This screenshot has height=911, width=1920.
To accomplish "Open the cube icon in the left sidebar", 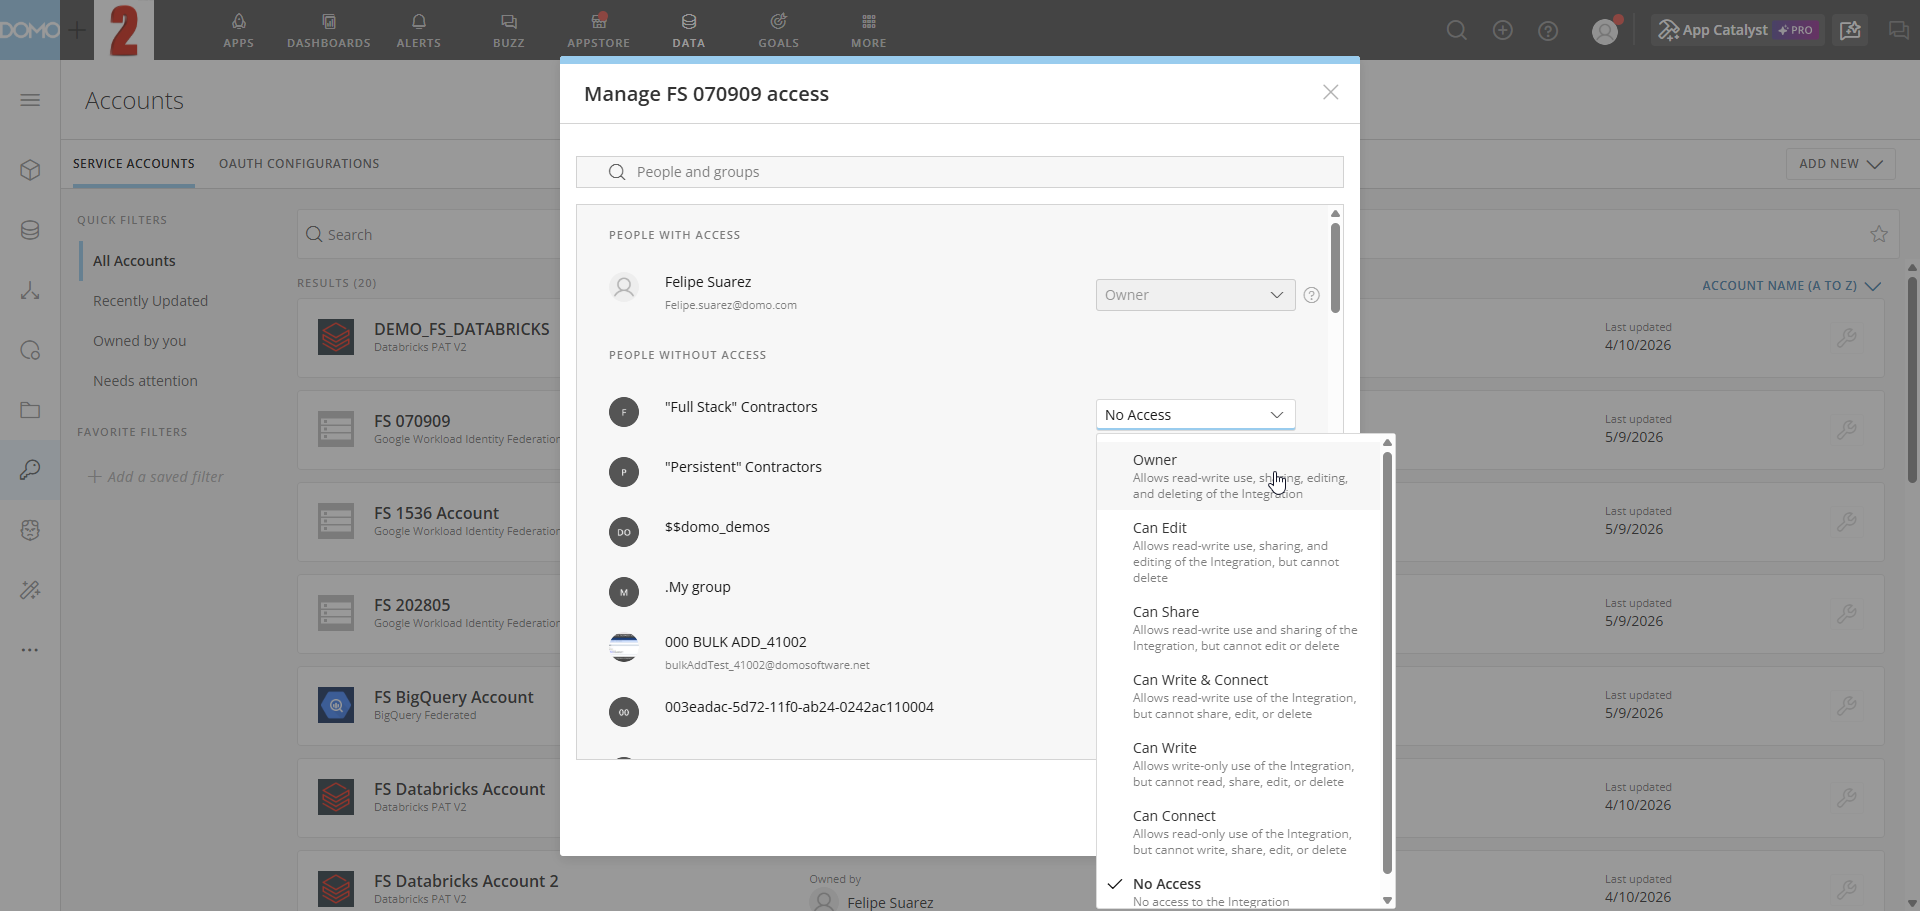I will pyautogui.click(x=30, y=170).
